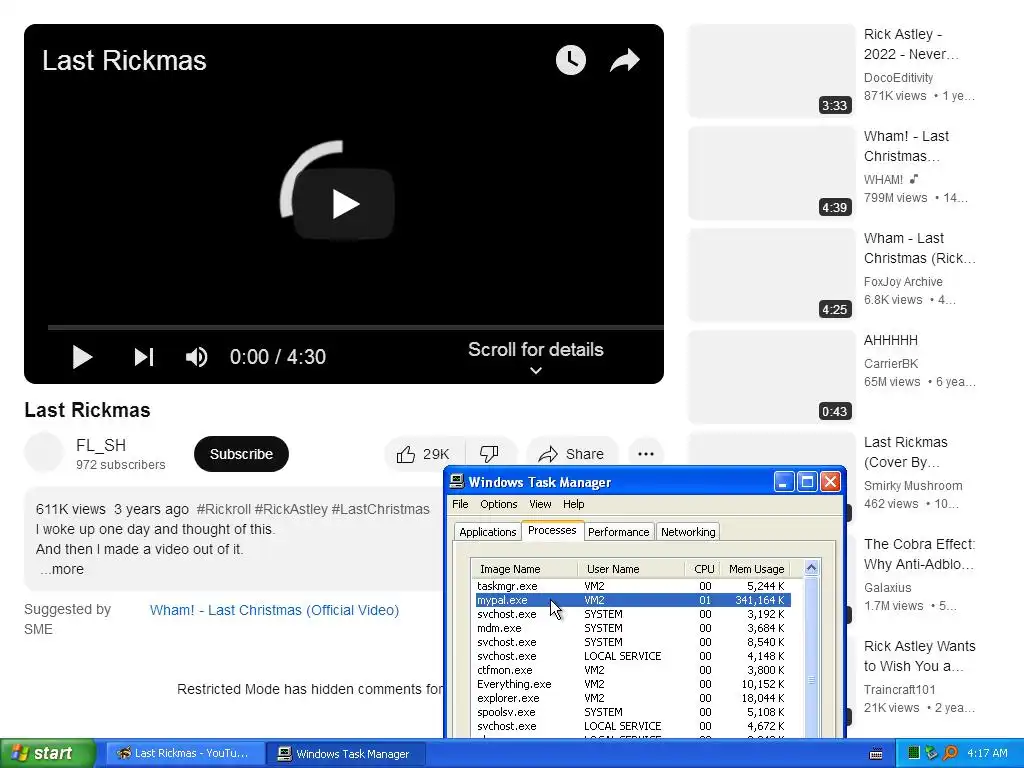The image size is (1024, 768).
Task: Click the video progress bar
Action: click(355, 327)
